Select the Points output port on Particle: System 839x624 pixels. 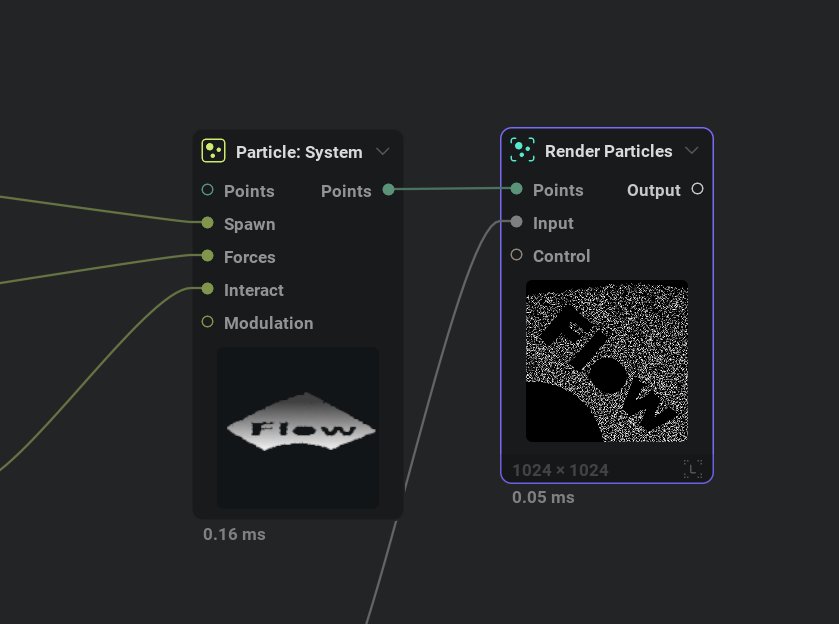388,189
